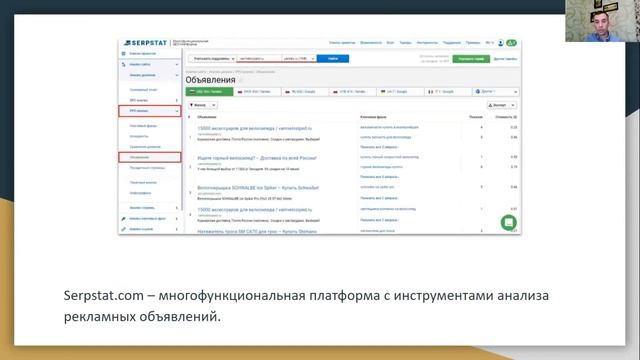
Task: Select the domain comparison sidebar item
Action: click(145, 147)
